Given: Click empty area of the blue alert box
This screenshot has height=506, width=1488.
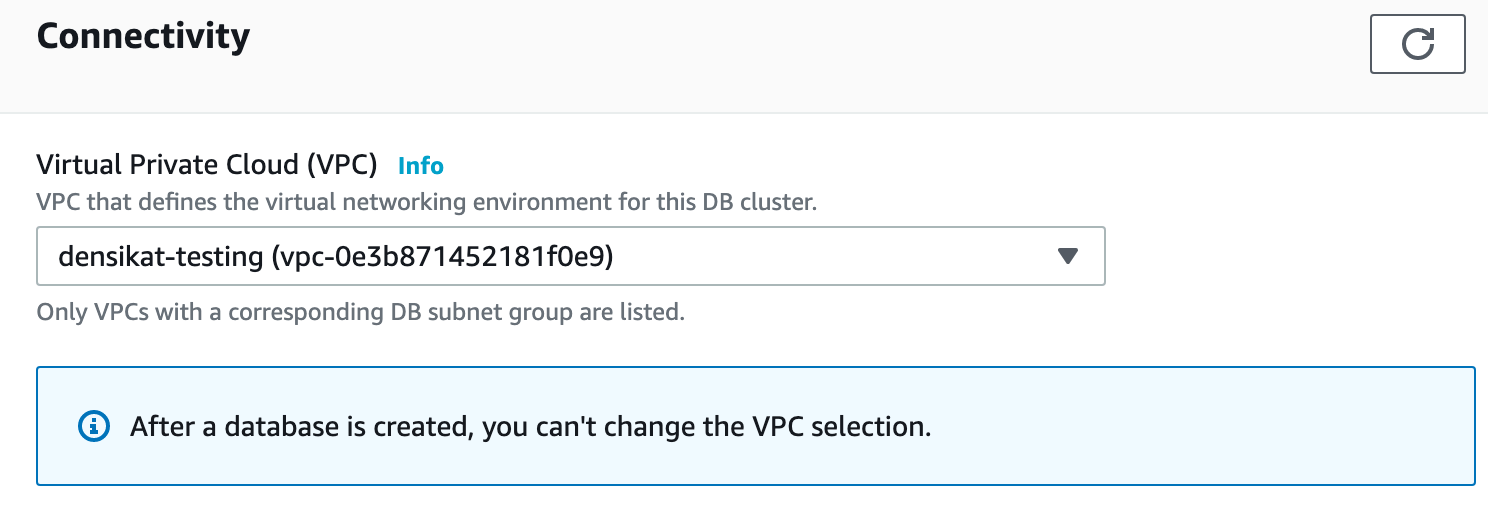Looking at the screenshot, I should pyautogui.click(x=1200, y=427).
